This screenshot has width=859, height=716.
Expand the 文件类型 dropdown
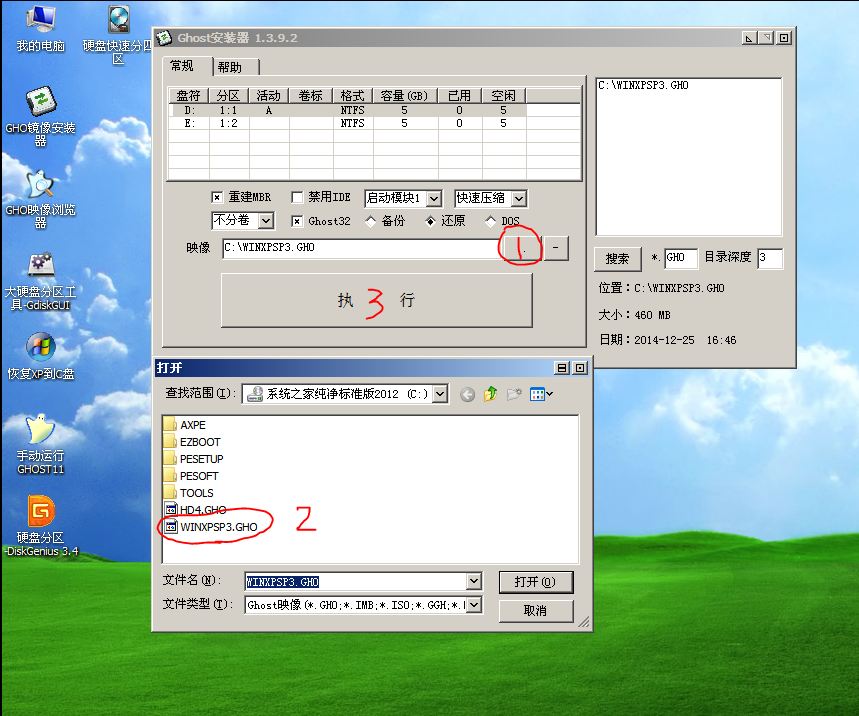[474, 605]
